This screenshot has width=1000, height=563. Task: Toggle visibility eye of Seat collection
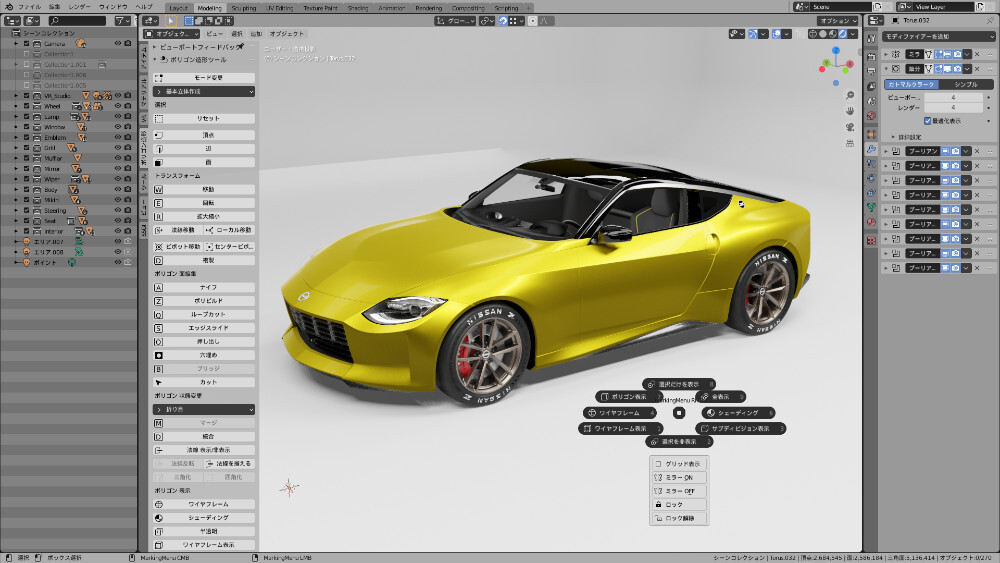[118, 221]
